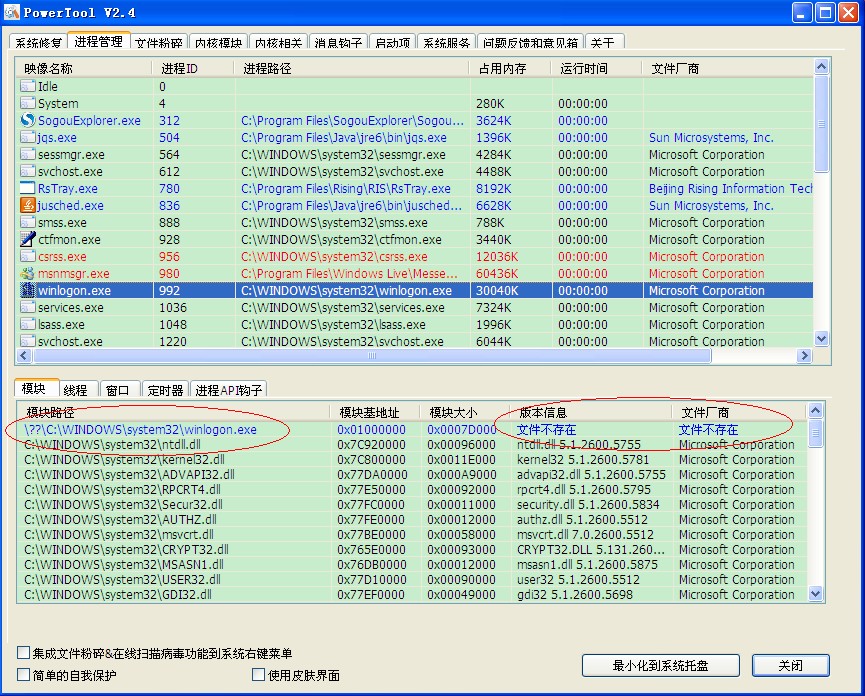Click the services.exe process icon
Screen dimensions: 865x696
click(28, 307)
